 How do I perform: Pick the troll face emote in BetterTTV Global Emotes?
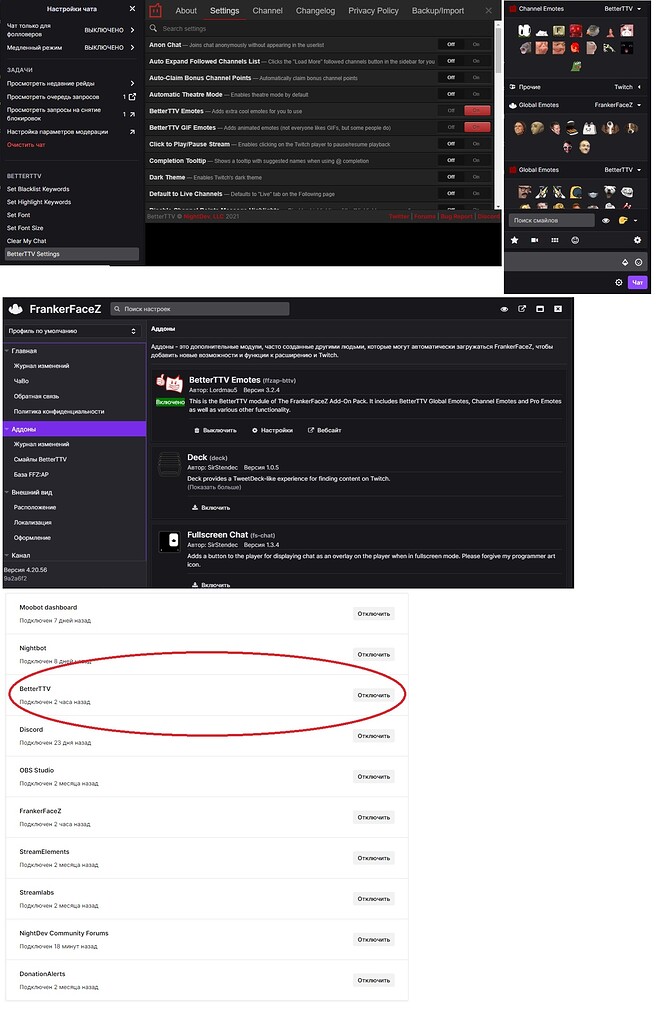(x=627, y=192)
